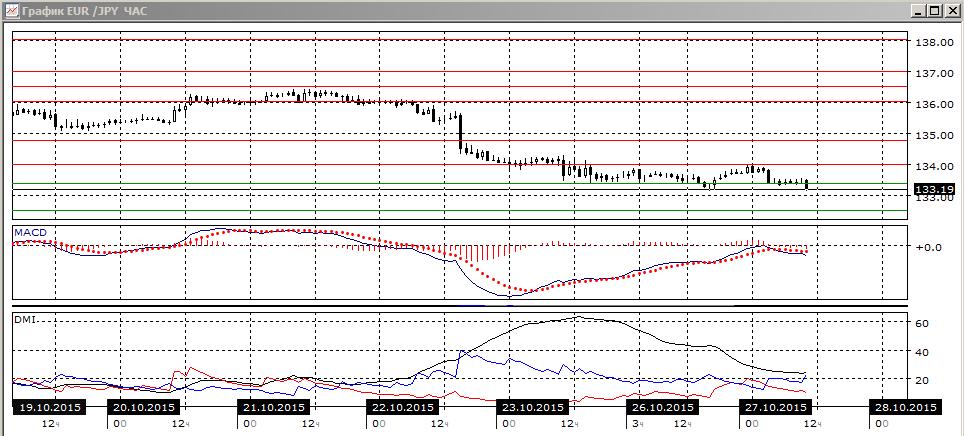This screenshot has height=436, width=964.
Task: Select the 23.10.2015 date marker
Action: (531, 408)
